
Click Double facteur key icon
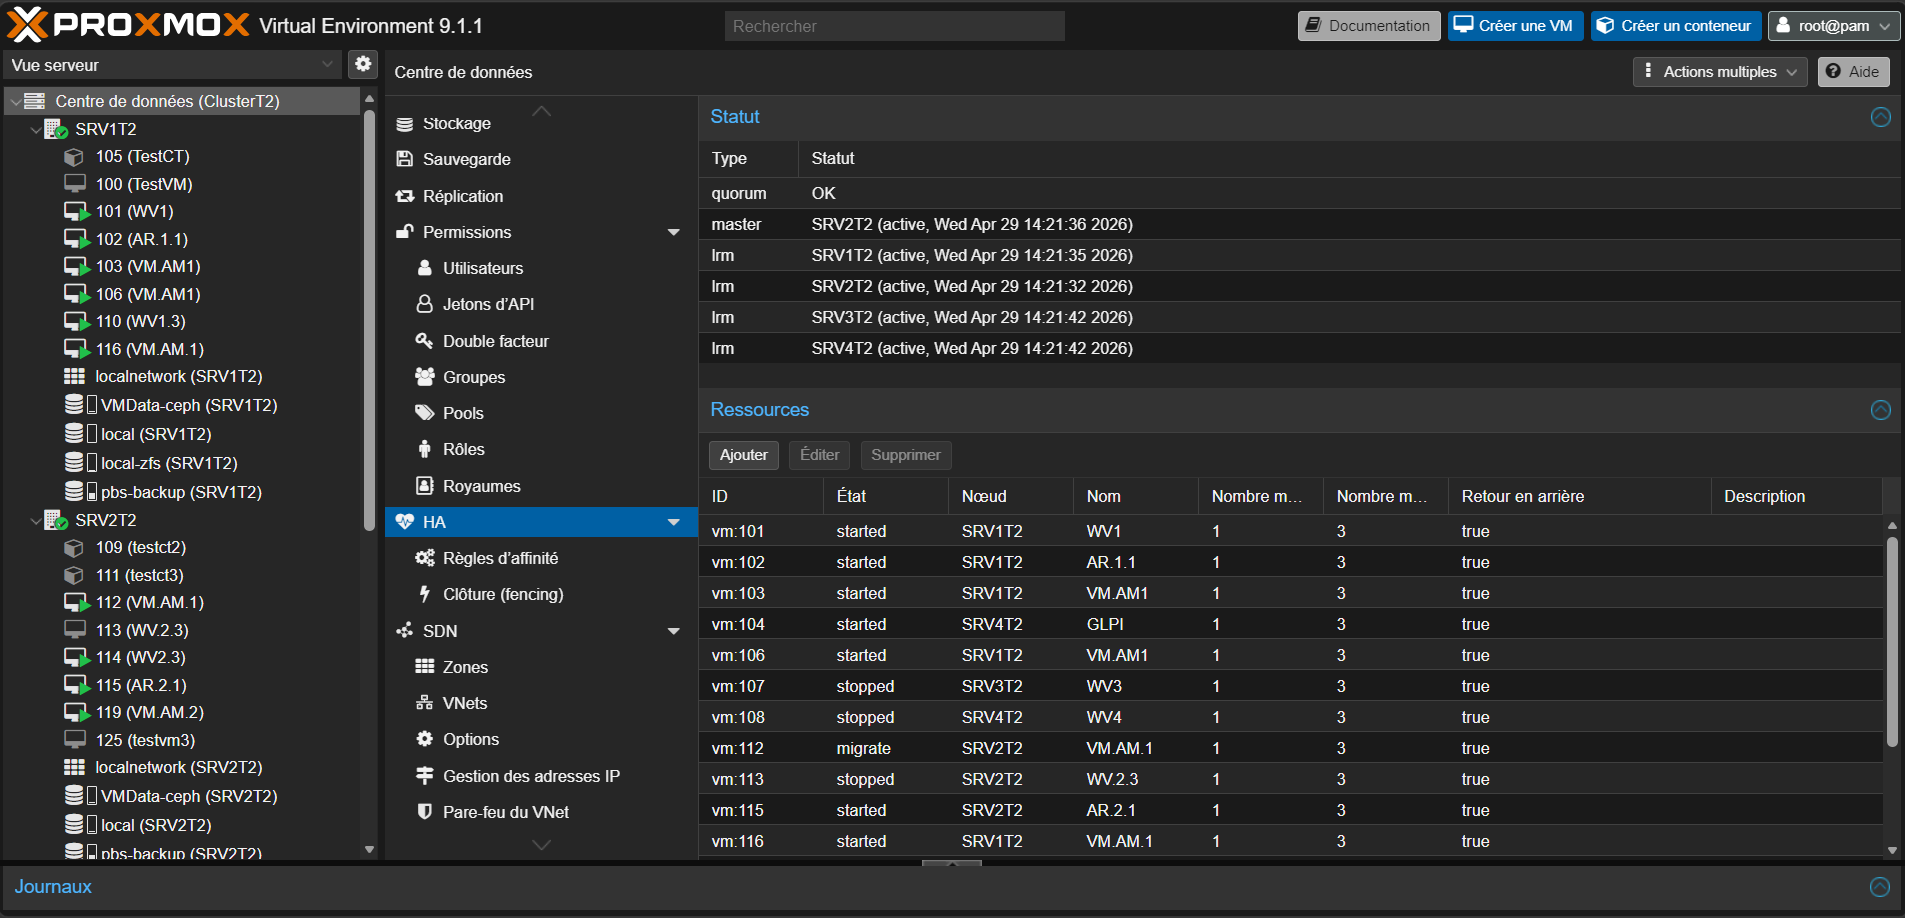(425, 341)
